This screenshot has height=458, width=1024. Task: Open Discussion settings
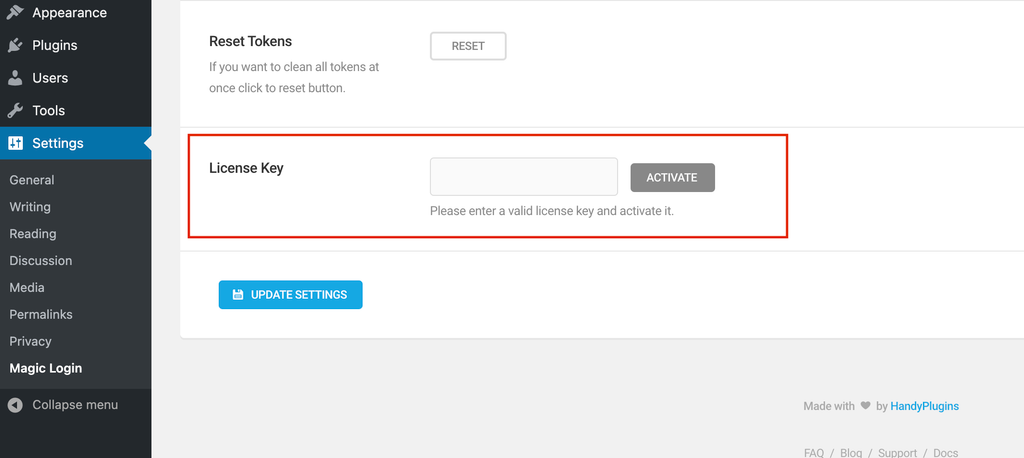click(40, 260)
